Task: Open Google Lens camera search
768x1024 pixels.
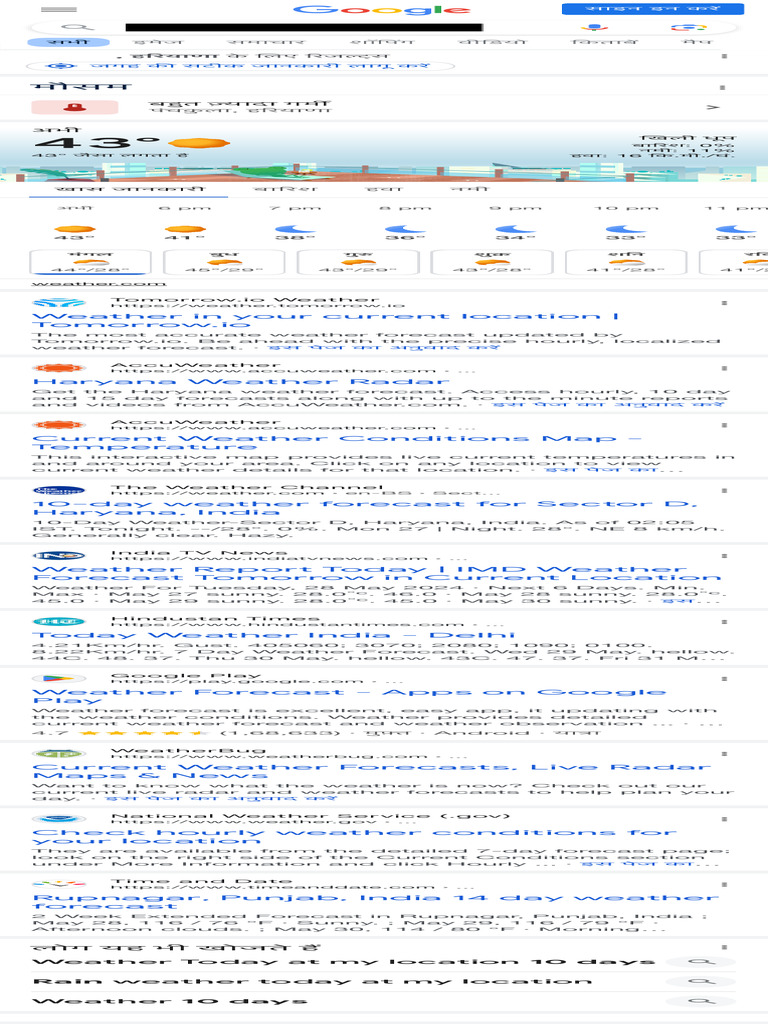Action: point(689,27)
